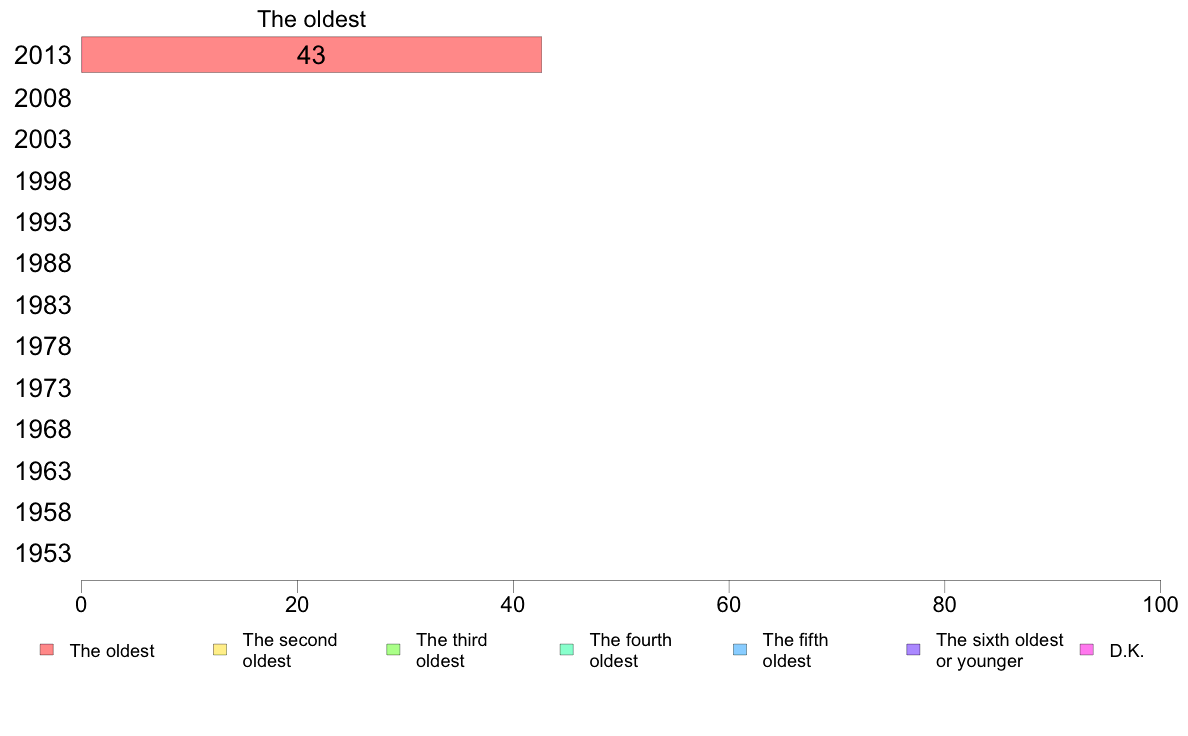Select the blue 'The fifth oldest' swatch
Image resolution: width=1188 pixels, height=736 pixels.
point(740,650)
